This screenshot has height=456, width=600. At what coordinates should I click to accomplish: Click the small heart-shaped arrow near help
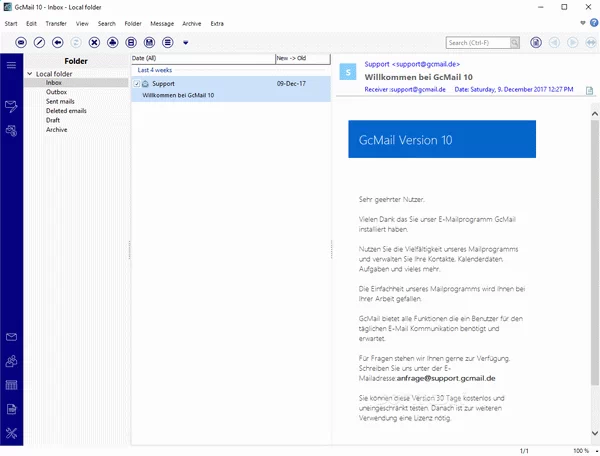pyautogui.click(x=583, y=23)
